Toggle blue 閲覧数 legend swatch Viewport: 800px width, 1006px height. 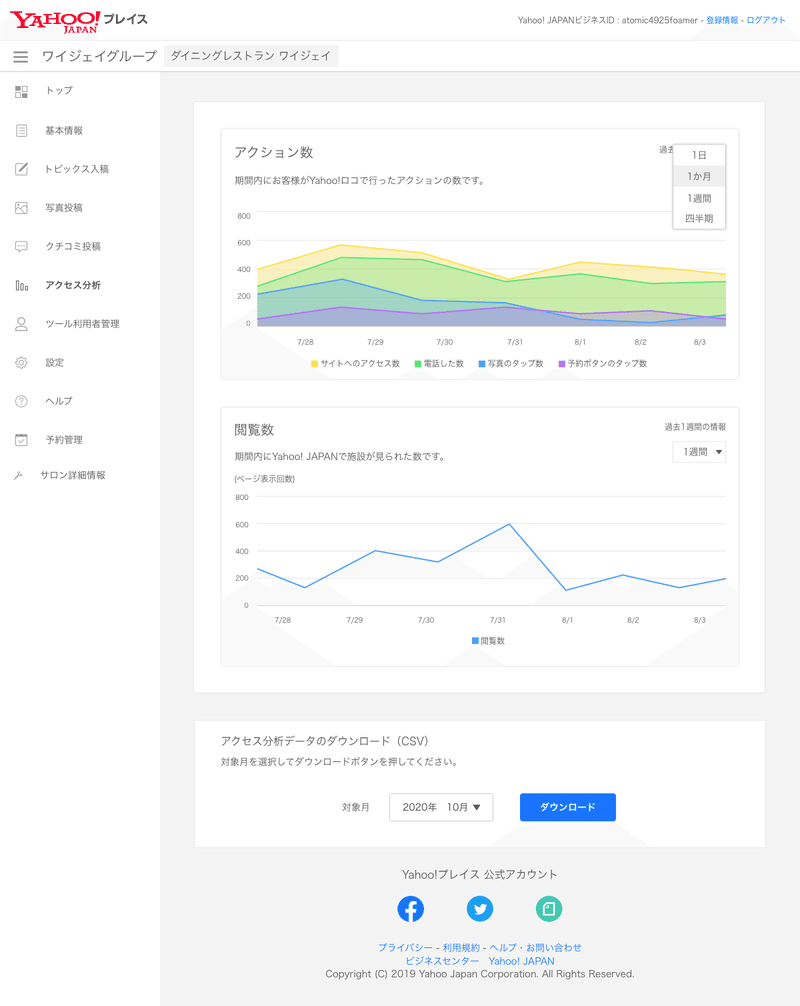point(475,641)
